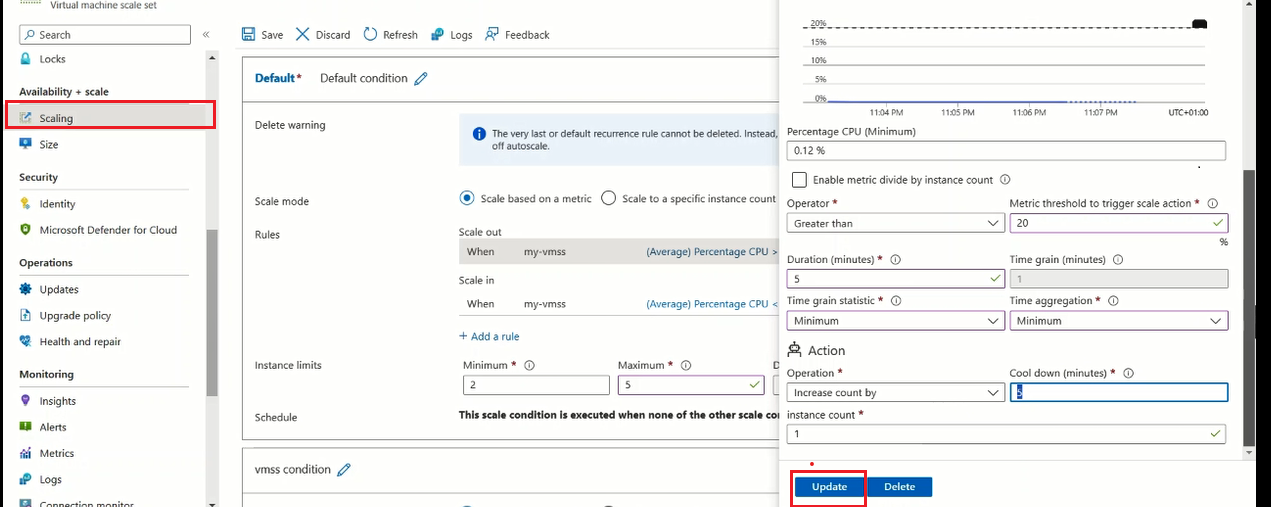Click info icon next to Metric threshold label

point(1212,203)
